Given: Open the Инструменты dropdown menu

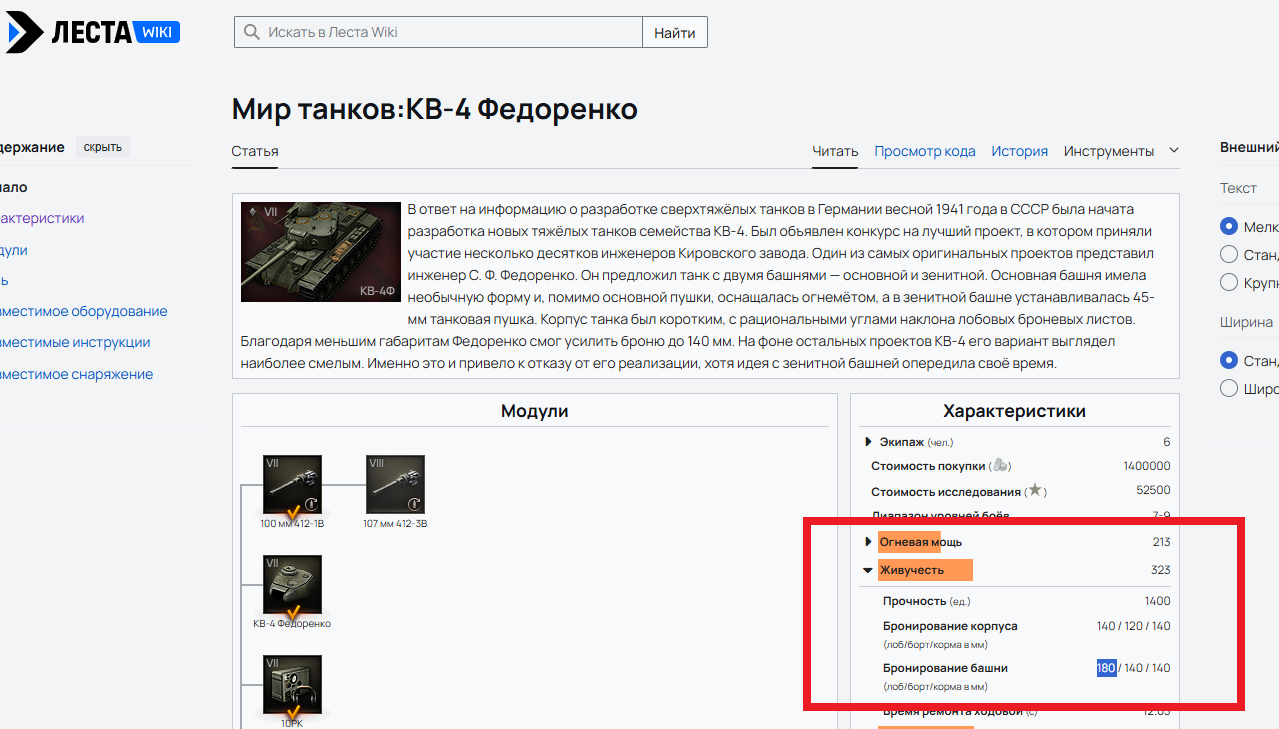Looking at the screenshot, I should tap(1109, 151).
